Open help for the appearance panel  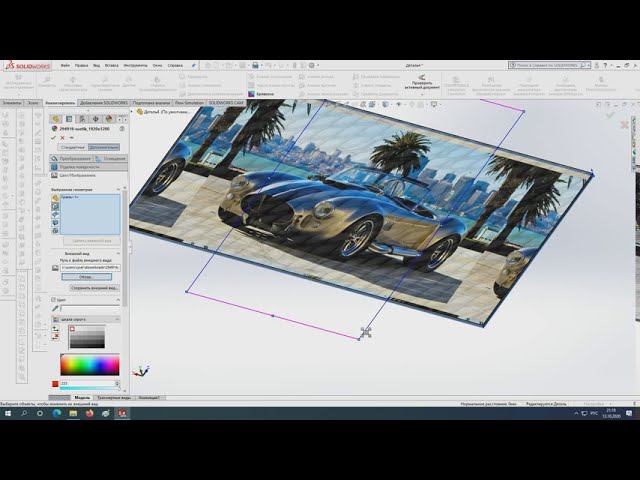click(x=122, y=129)
